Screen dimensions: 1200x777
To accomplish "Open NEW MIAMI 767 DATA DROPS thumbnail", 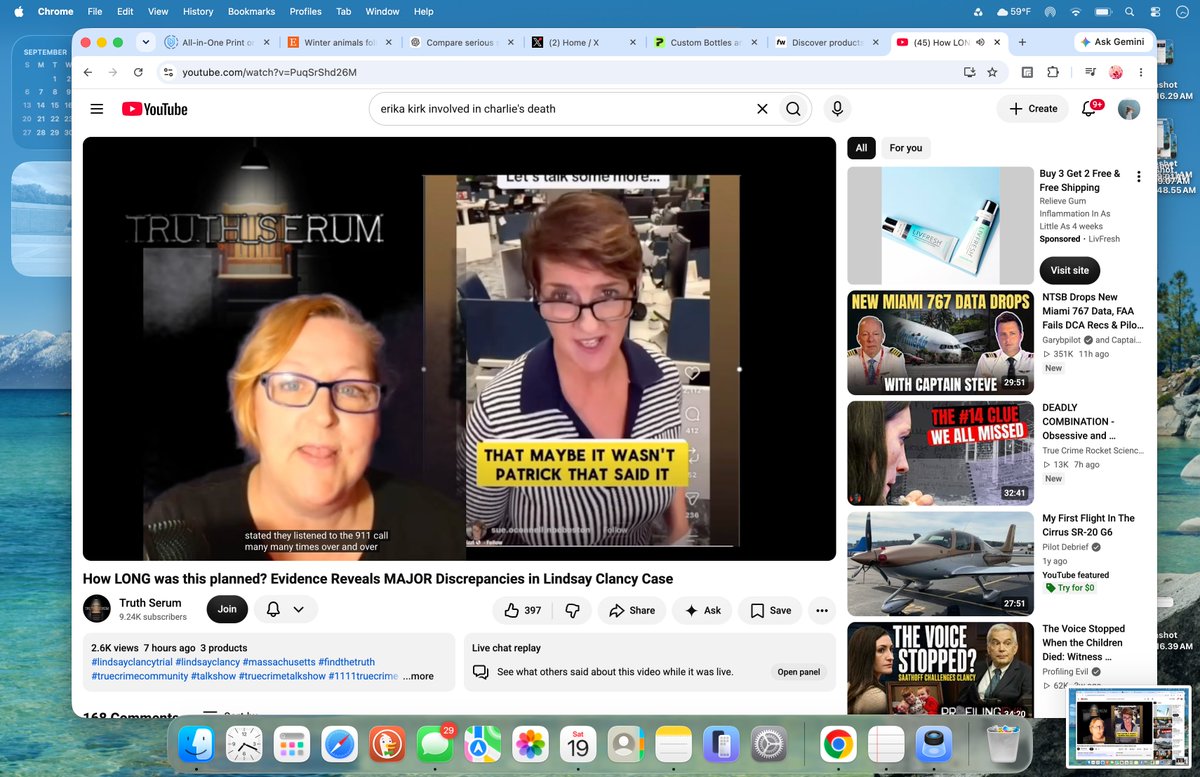I will [940, 342].
